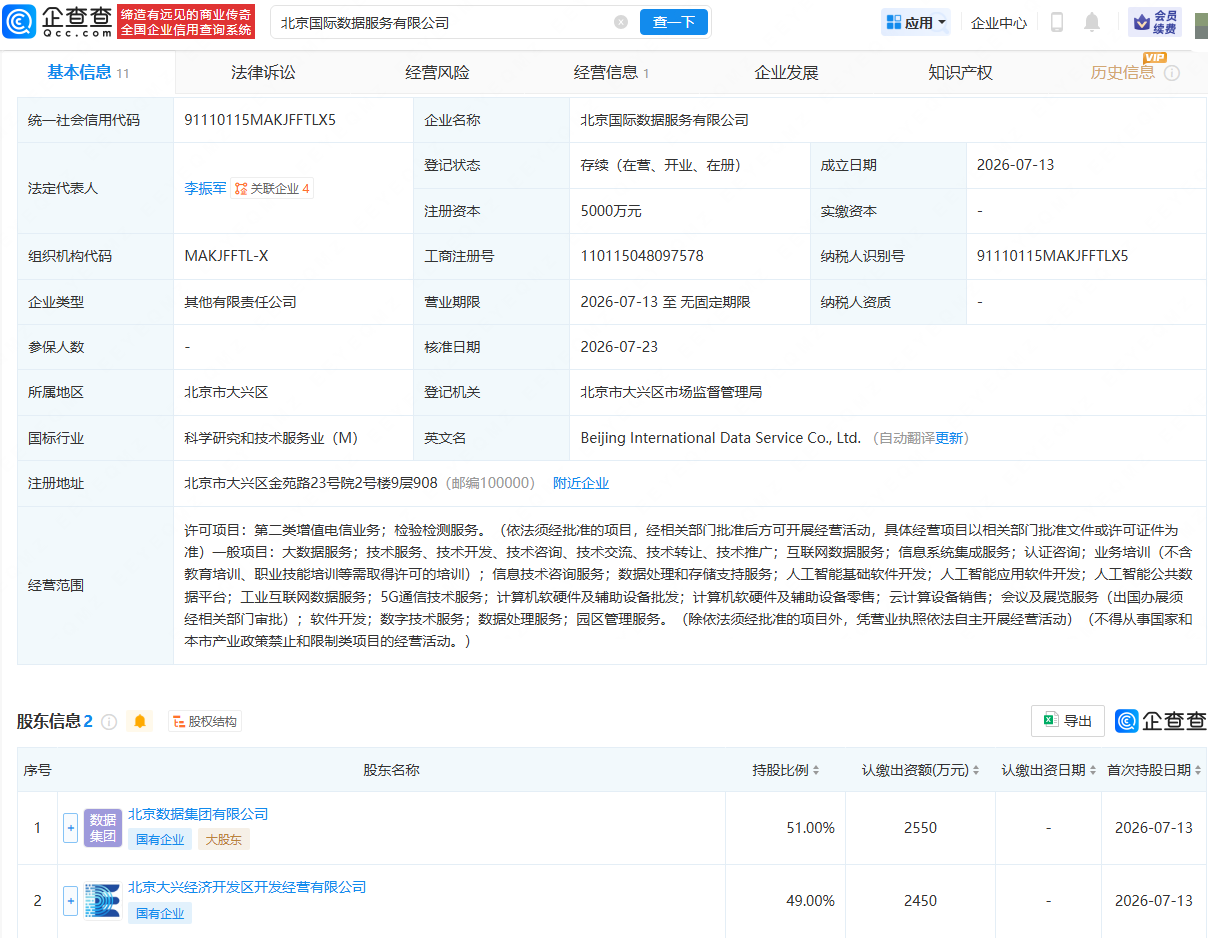Switch to the 企业发展 tab
1208x938 pixels.
pos(786,72)
